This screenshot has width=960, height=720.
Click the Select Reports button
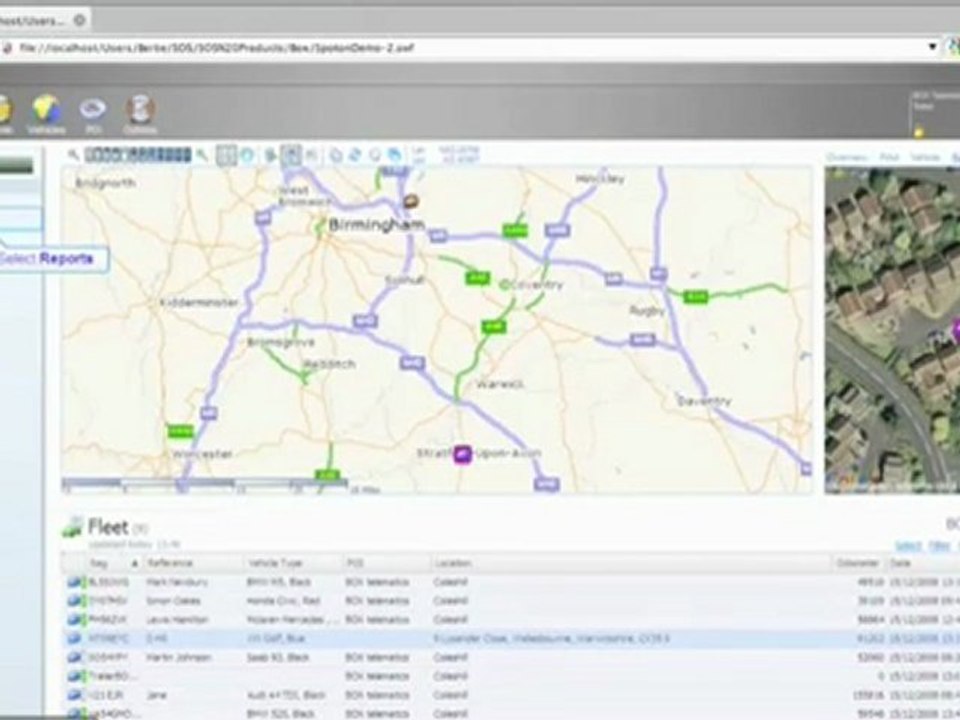(53, 258)
